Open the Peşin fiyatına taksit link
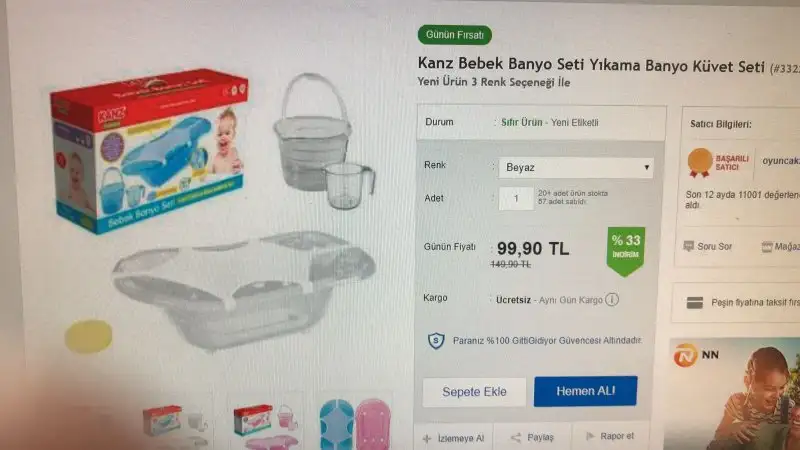 coord(755,303)
